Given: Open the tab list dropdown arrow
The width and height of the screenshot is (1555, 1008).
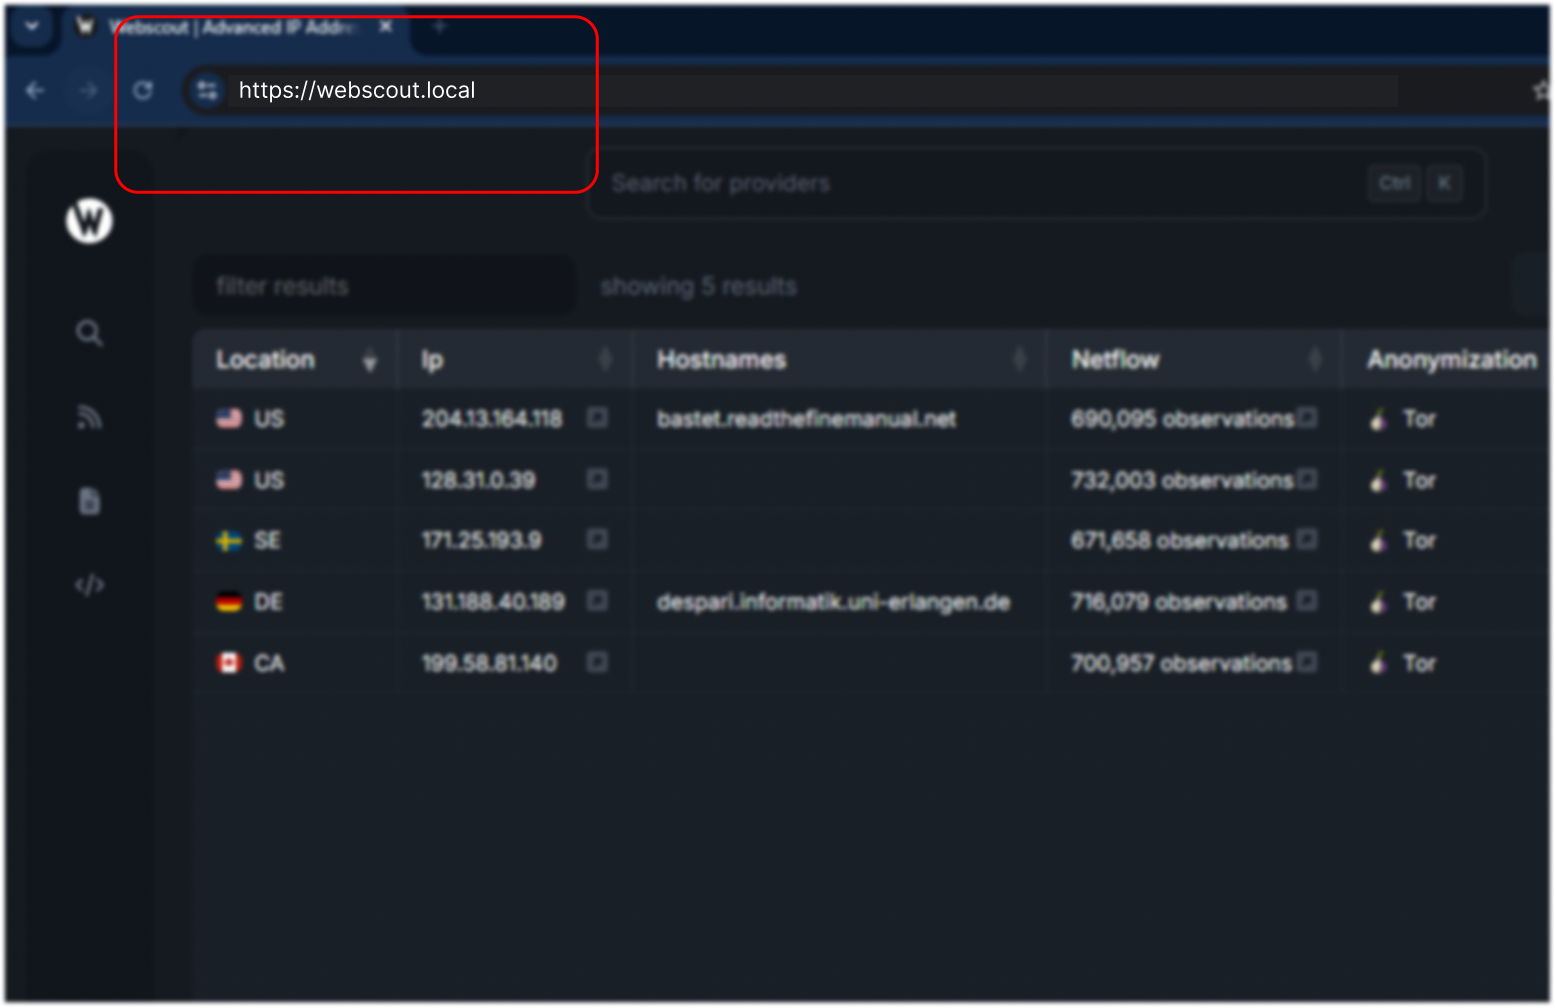Looking at the screenshot, I should [31, 27].
